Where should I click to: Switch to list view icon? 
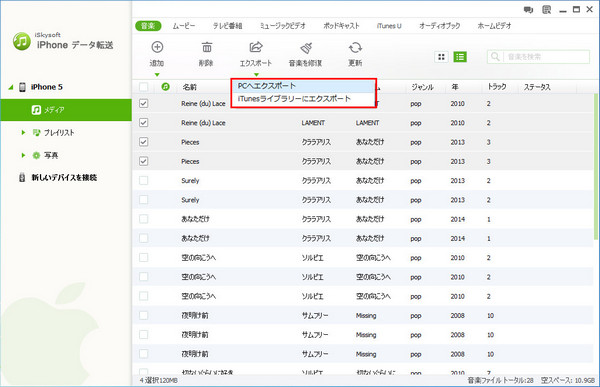[460, 57]
